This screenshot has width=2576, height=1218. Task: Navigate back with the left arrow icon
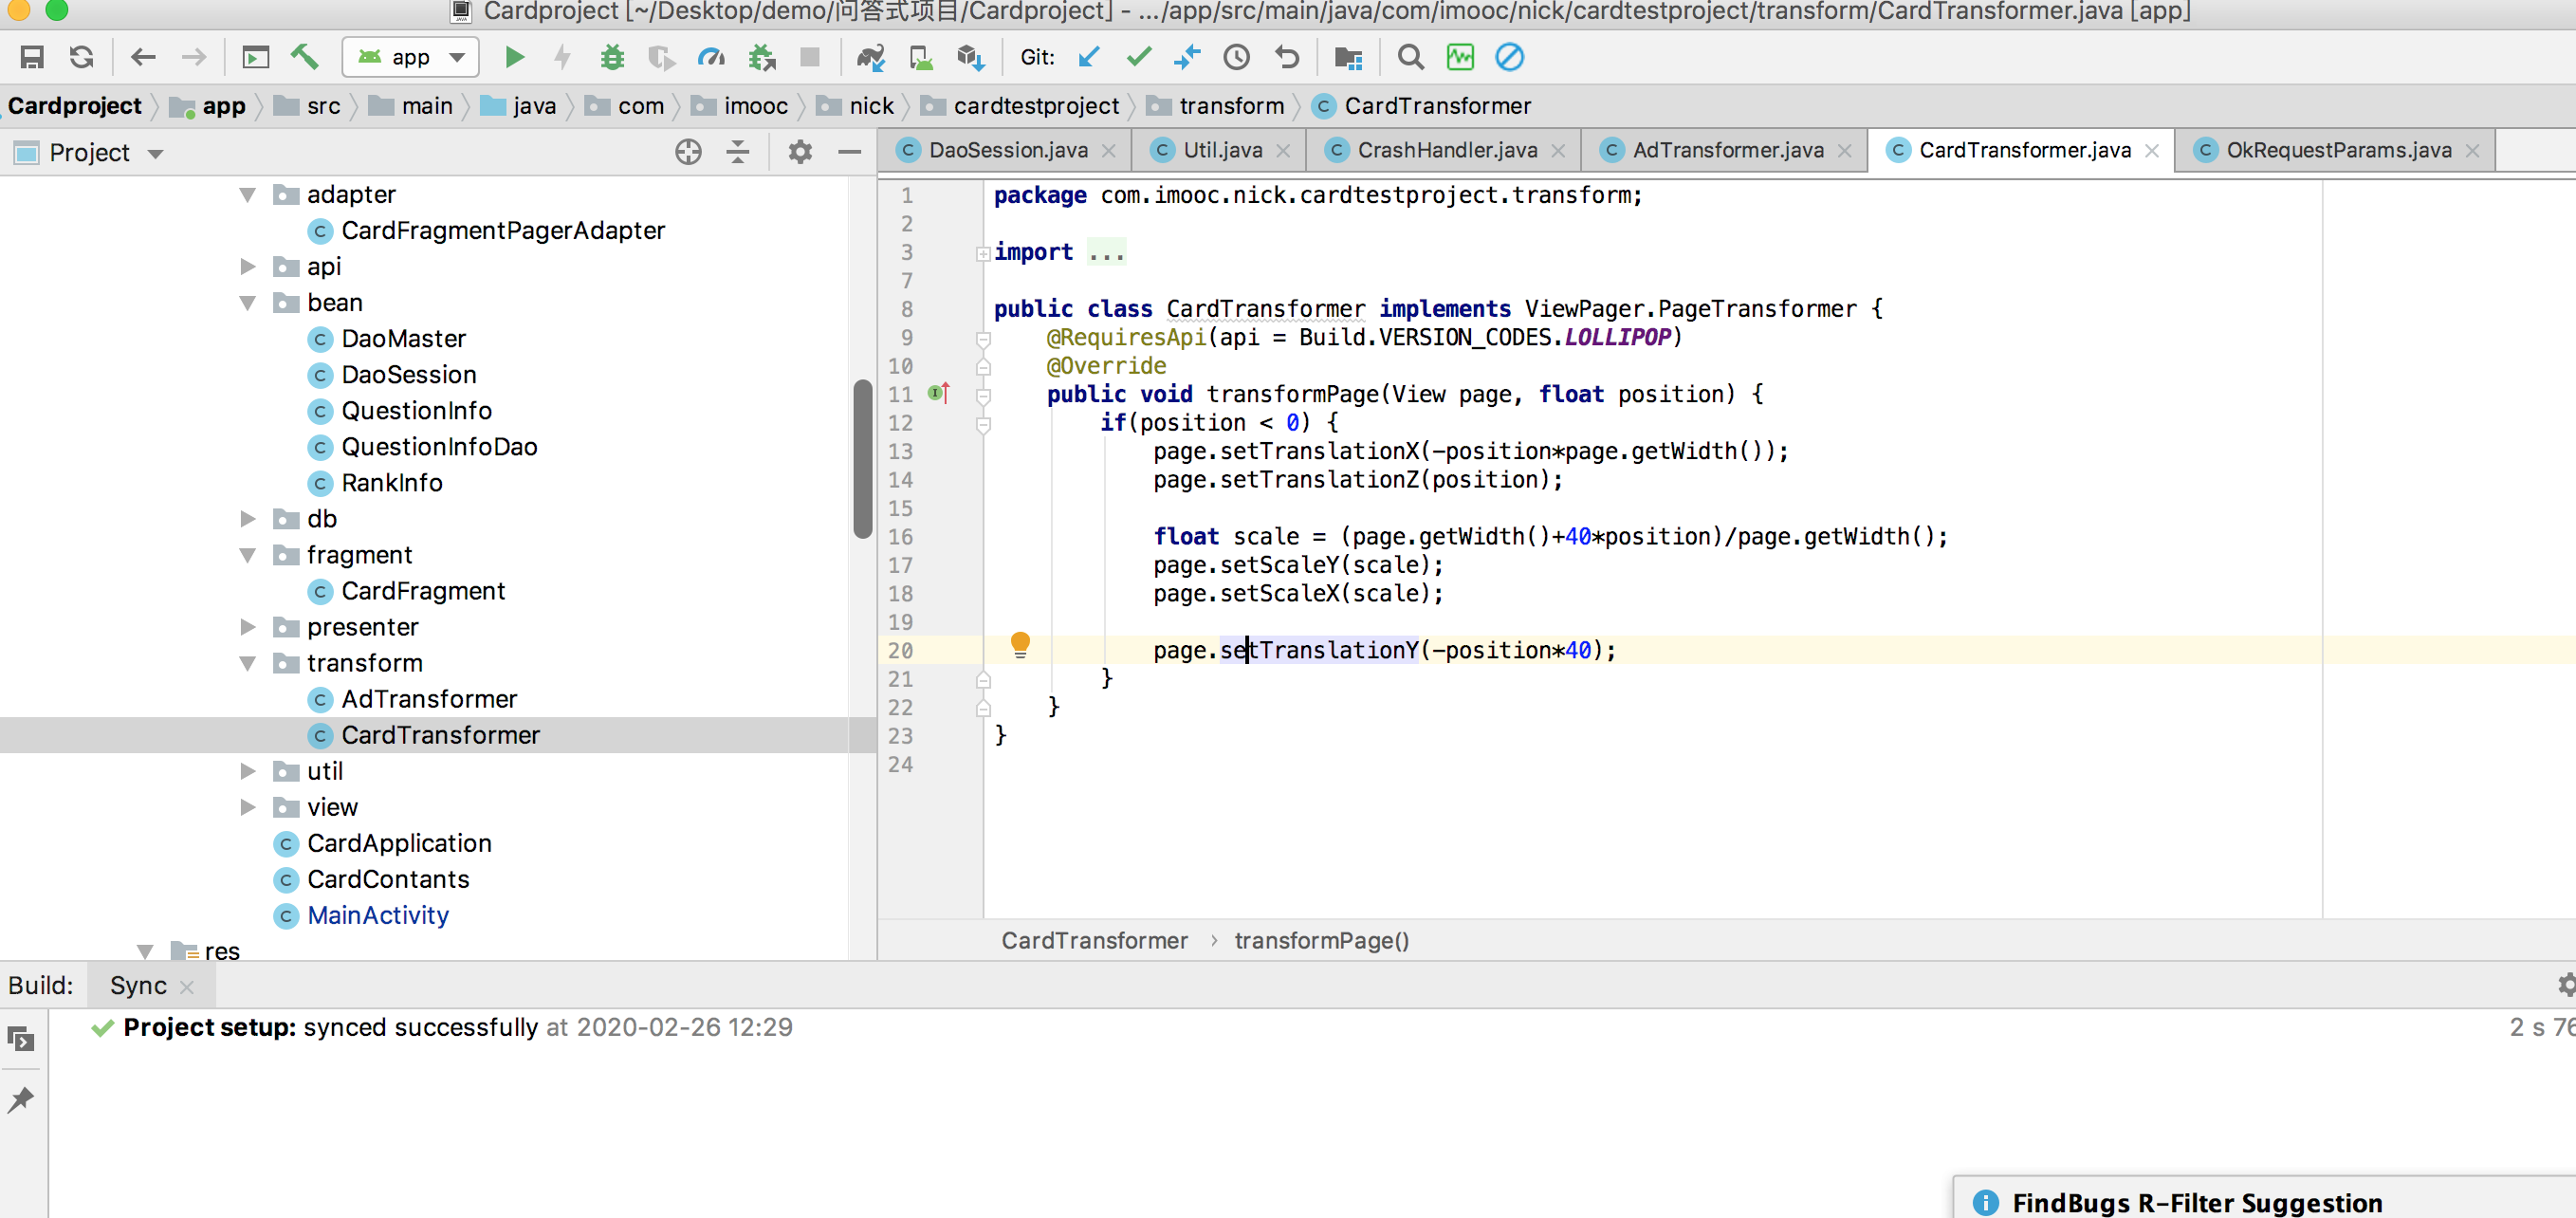pos(143,57)
